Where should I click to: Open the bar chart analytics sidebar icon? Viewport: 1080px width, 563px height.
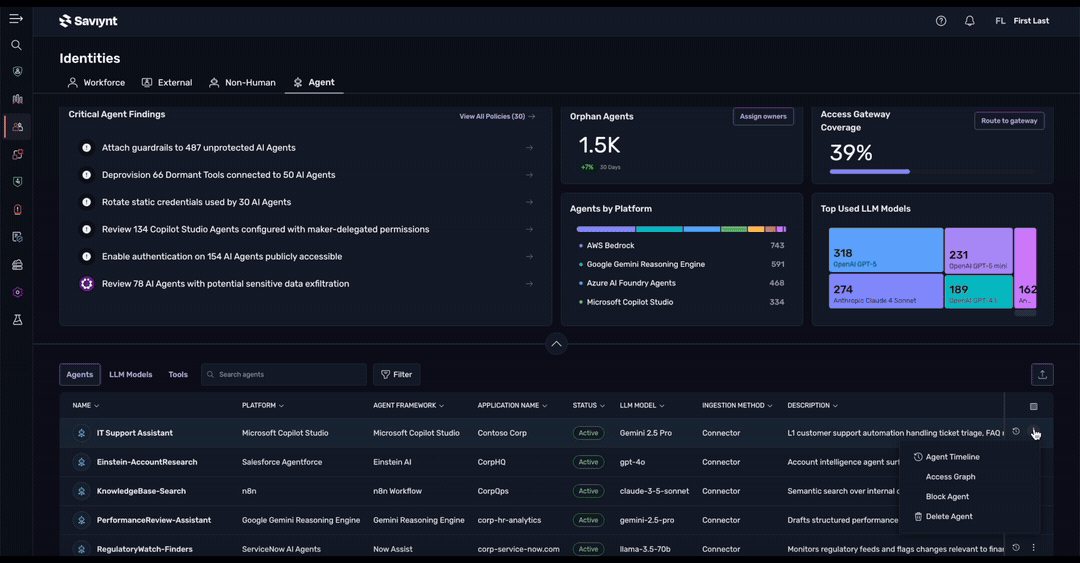17,99
